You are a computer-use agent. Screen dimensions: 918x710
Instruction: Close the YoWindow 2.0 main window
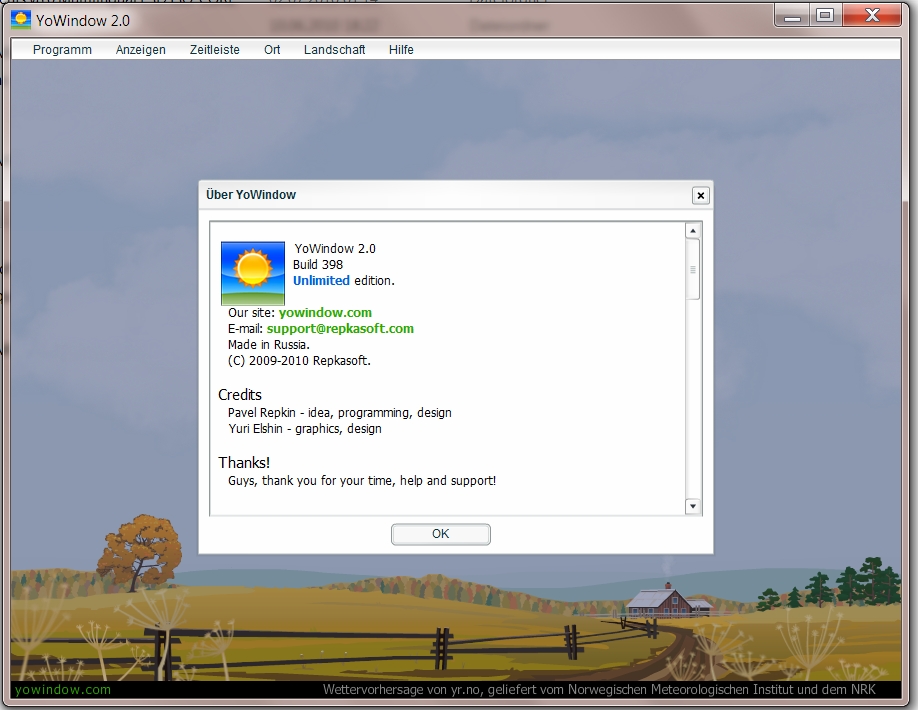[x=872, y=16]
